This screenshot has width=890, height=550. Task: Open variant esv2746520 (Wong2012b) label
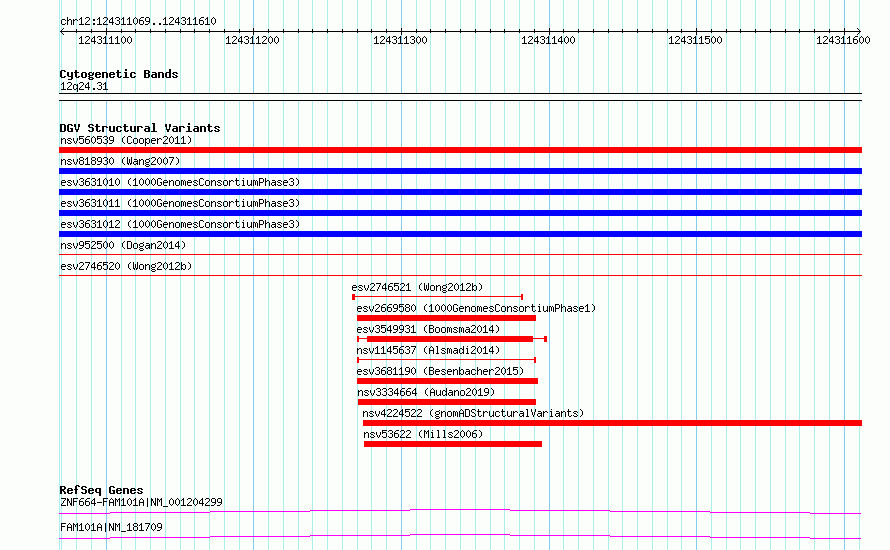point(126,266)
